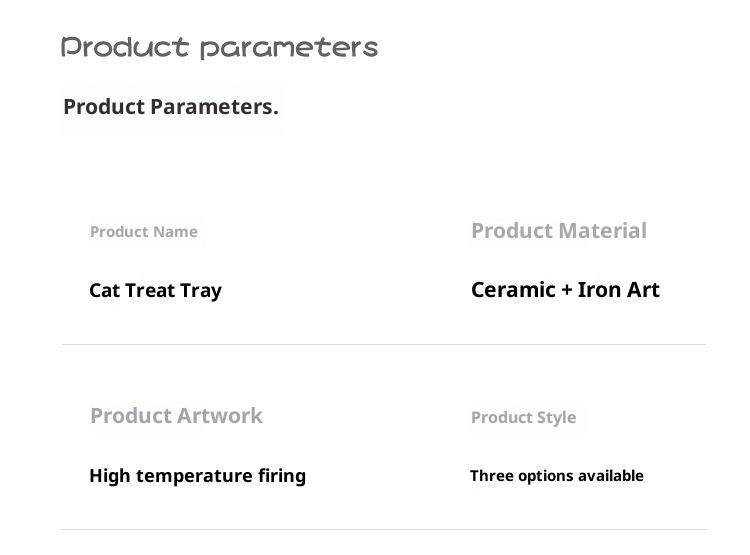This screenshot has height=555, width=750.
Task: Click the word "firing" in the artwork value
Action: tap(280, 476)
